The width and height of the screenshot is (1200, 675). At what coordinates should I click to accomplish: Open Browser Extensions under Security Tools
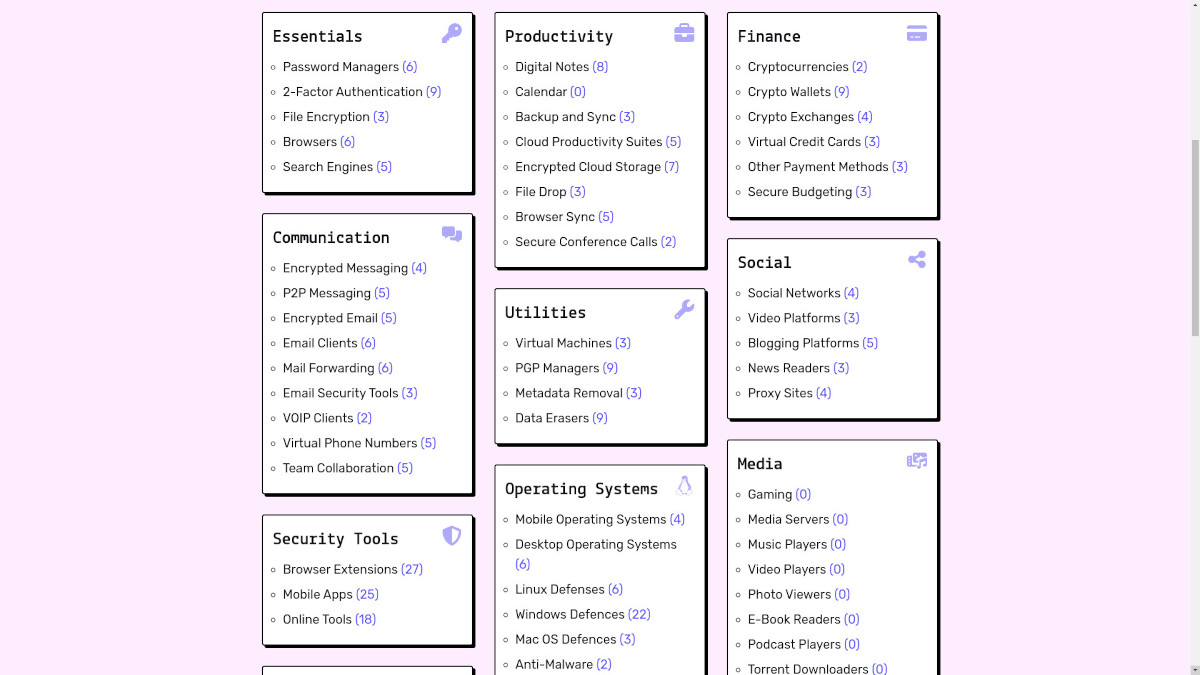(x=340, y=569)
